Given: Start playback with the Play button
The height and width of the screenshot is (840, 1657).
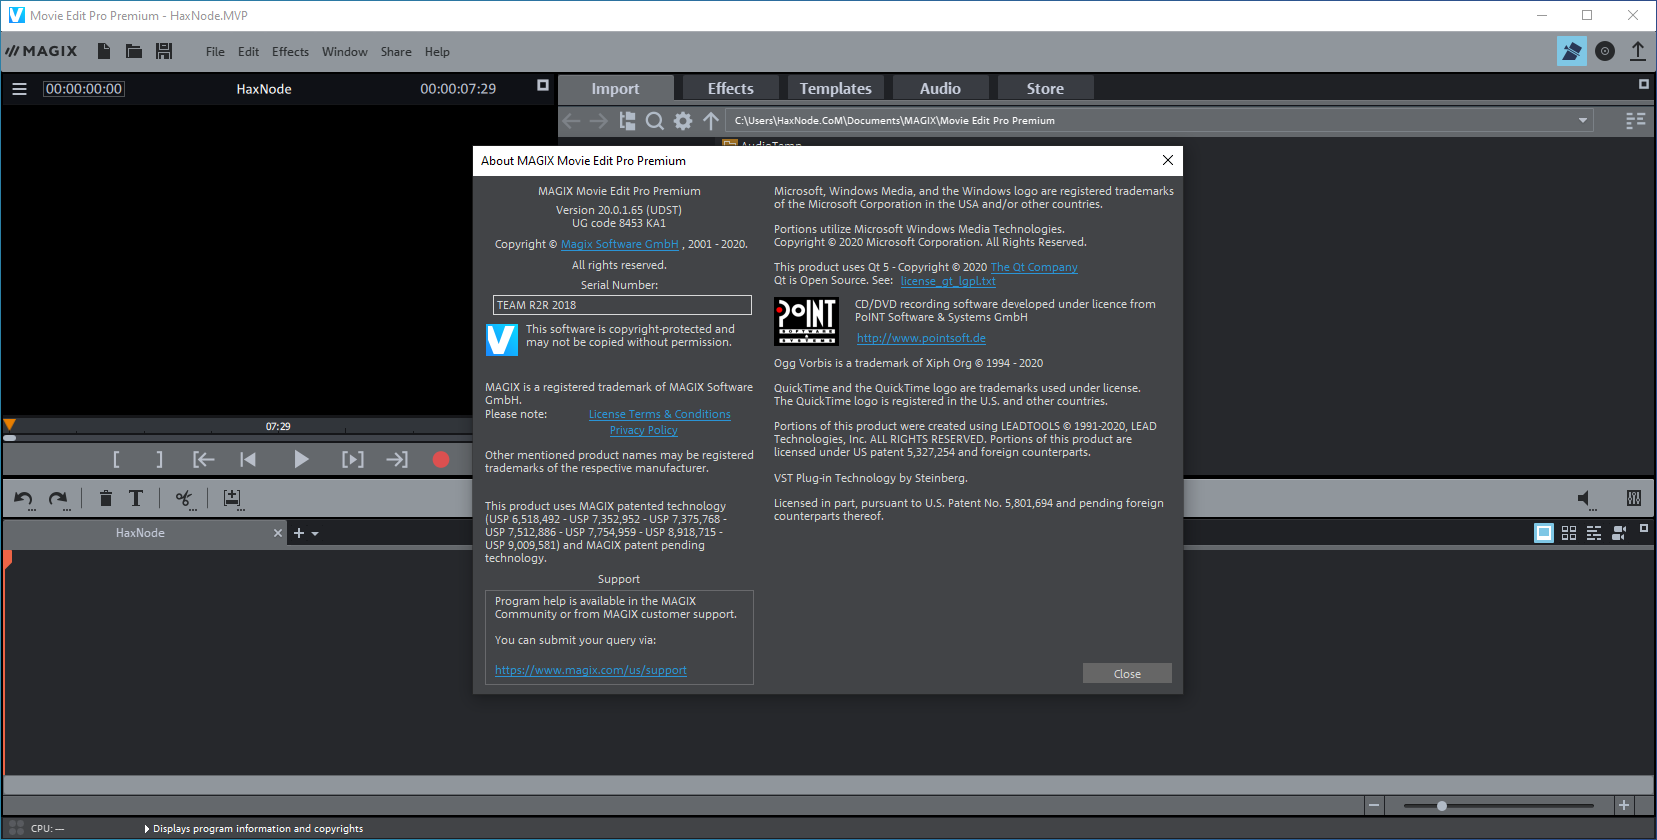Looking at the screenshot, I should coord(301,459).
